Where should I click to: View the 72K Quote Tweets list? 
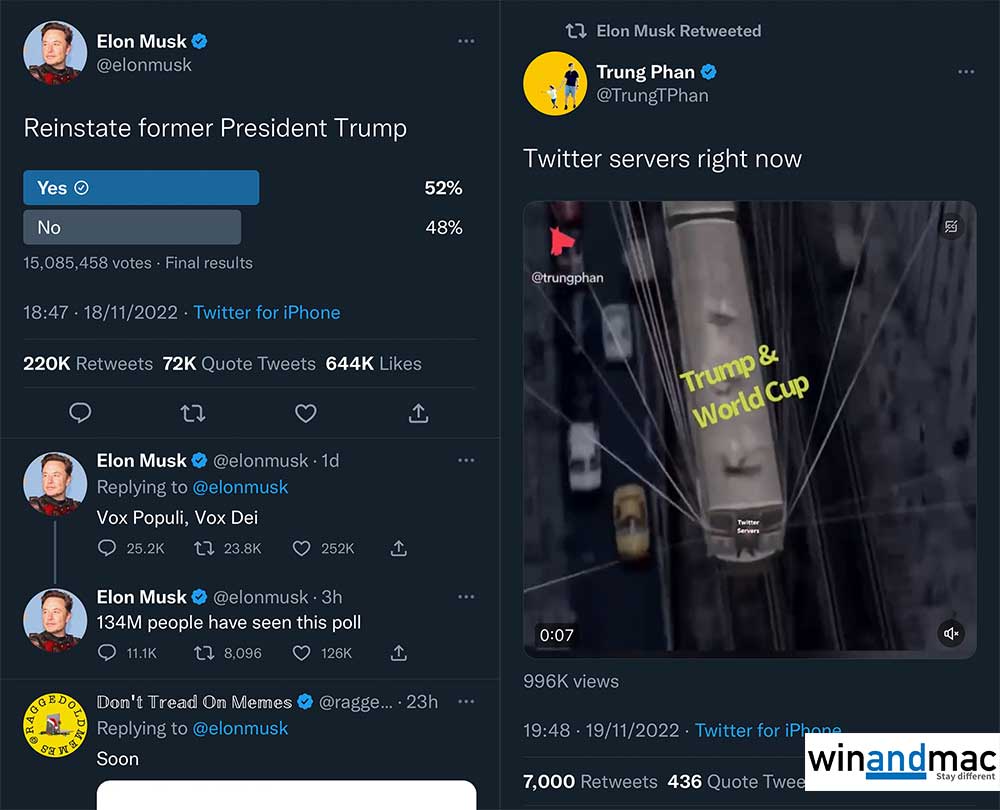[x=238, y=364]
